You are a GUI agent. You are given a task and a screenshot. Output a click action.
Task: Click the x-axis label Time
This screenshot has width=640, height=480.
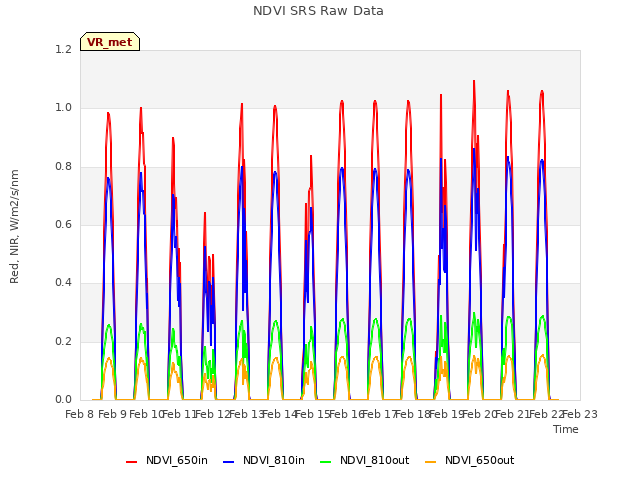566,429
